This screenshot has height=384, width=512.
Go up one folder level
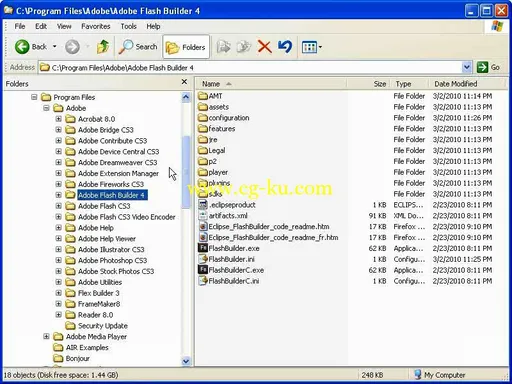[x=103, y=47]
